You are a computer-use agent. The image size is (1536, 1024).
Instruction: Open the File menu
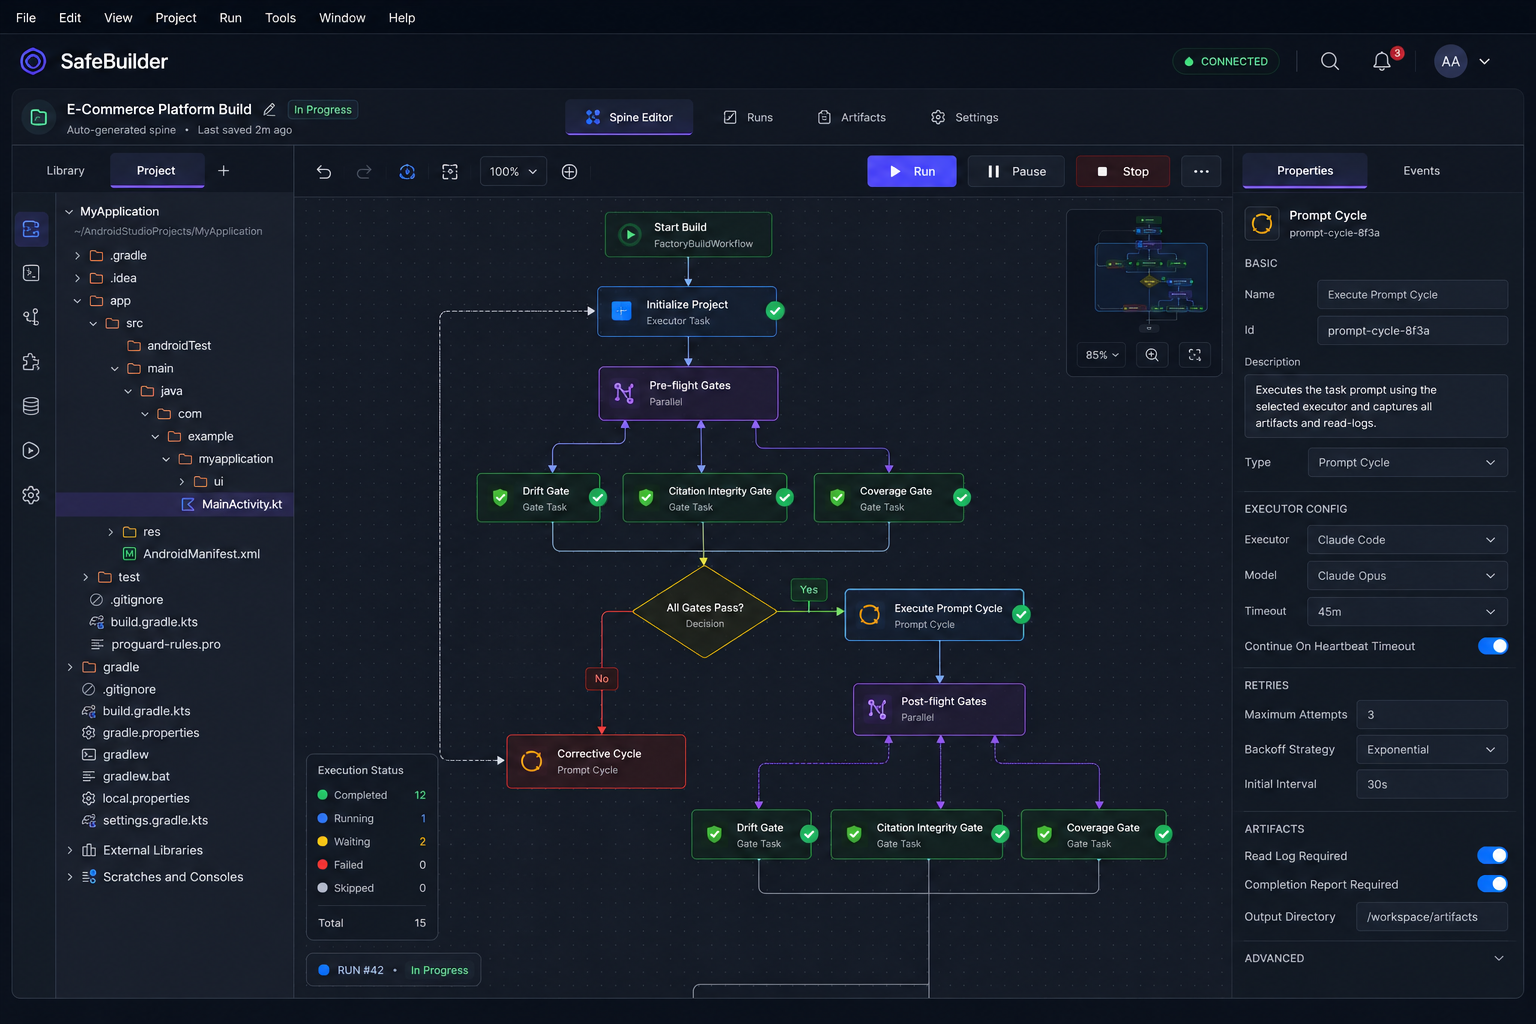point(26,18)
